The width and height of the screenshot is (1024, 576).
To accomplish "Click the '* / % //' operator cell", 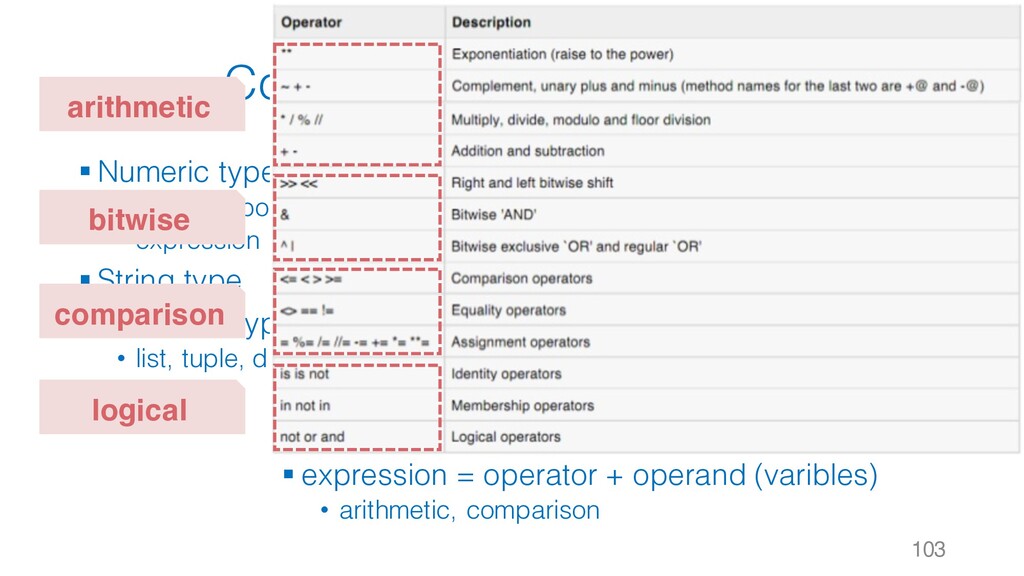I will click(304, 120).
